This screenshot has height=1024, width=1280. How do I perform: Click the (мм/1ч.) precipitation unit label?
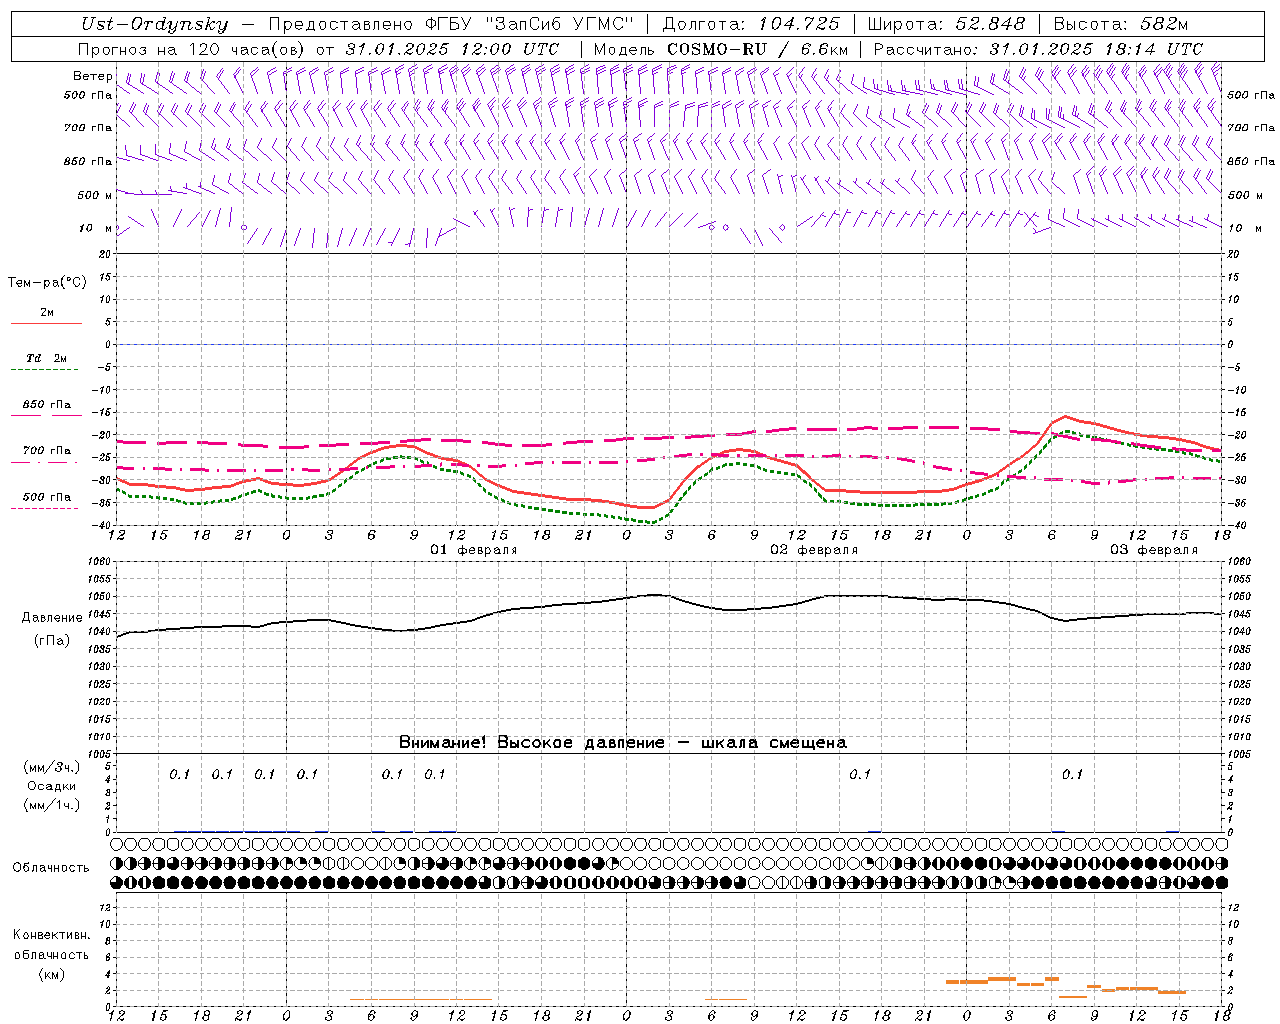52,805
